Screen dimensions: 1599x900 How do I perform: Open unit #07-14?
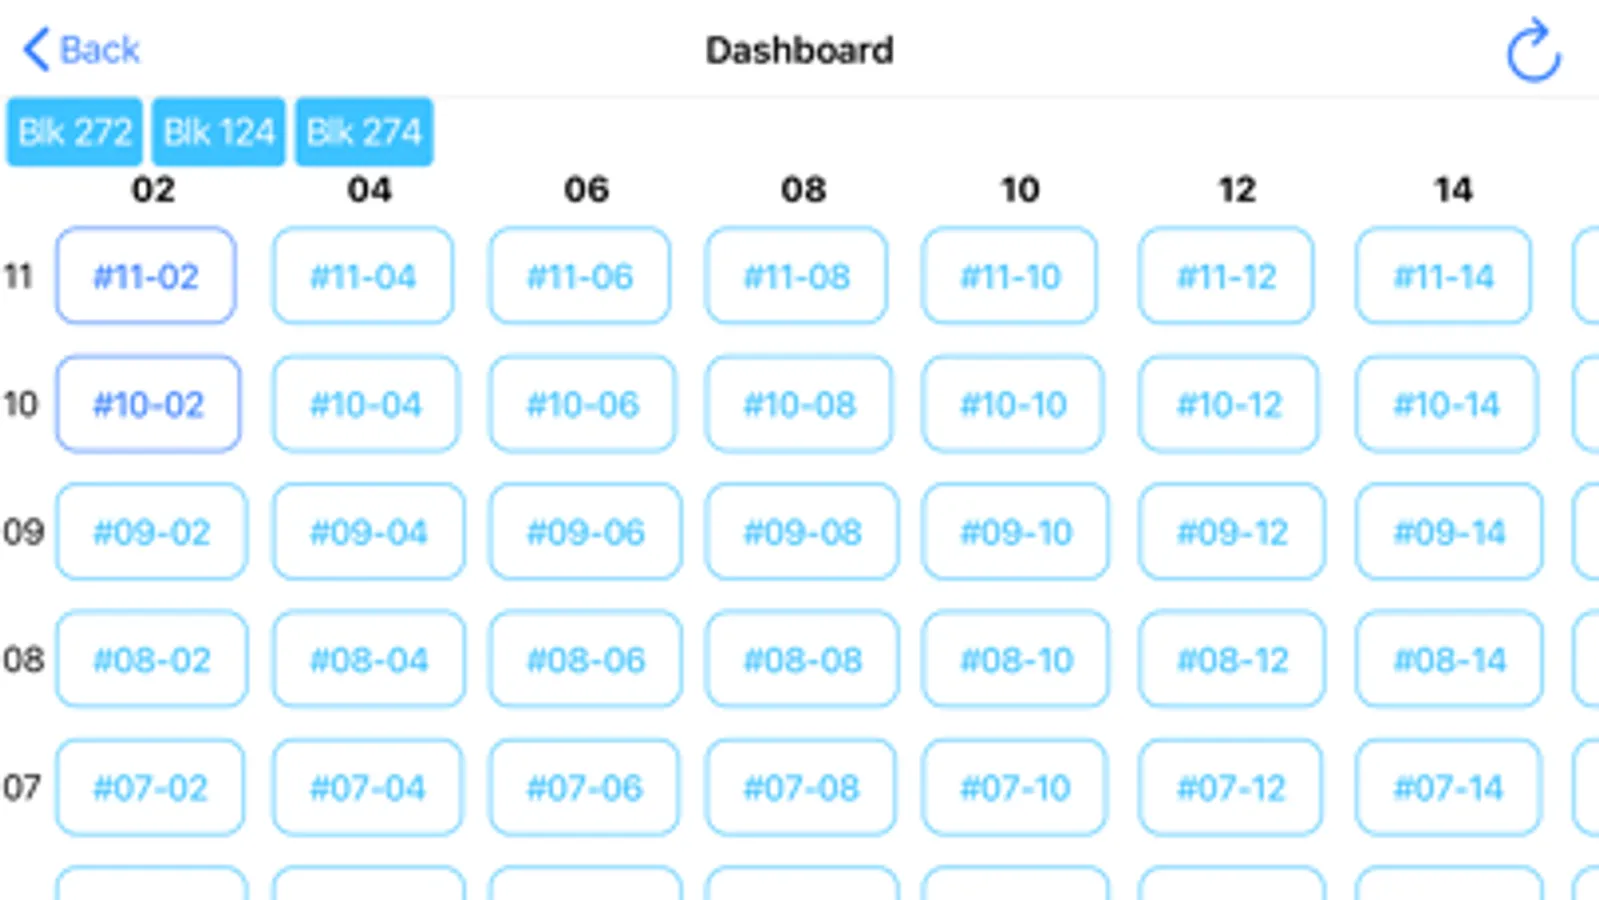click(1448, 788)
